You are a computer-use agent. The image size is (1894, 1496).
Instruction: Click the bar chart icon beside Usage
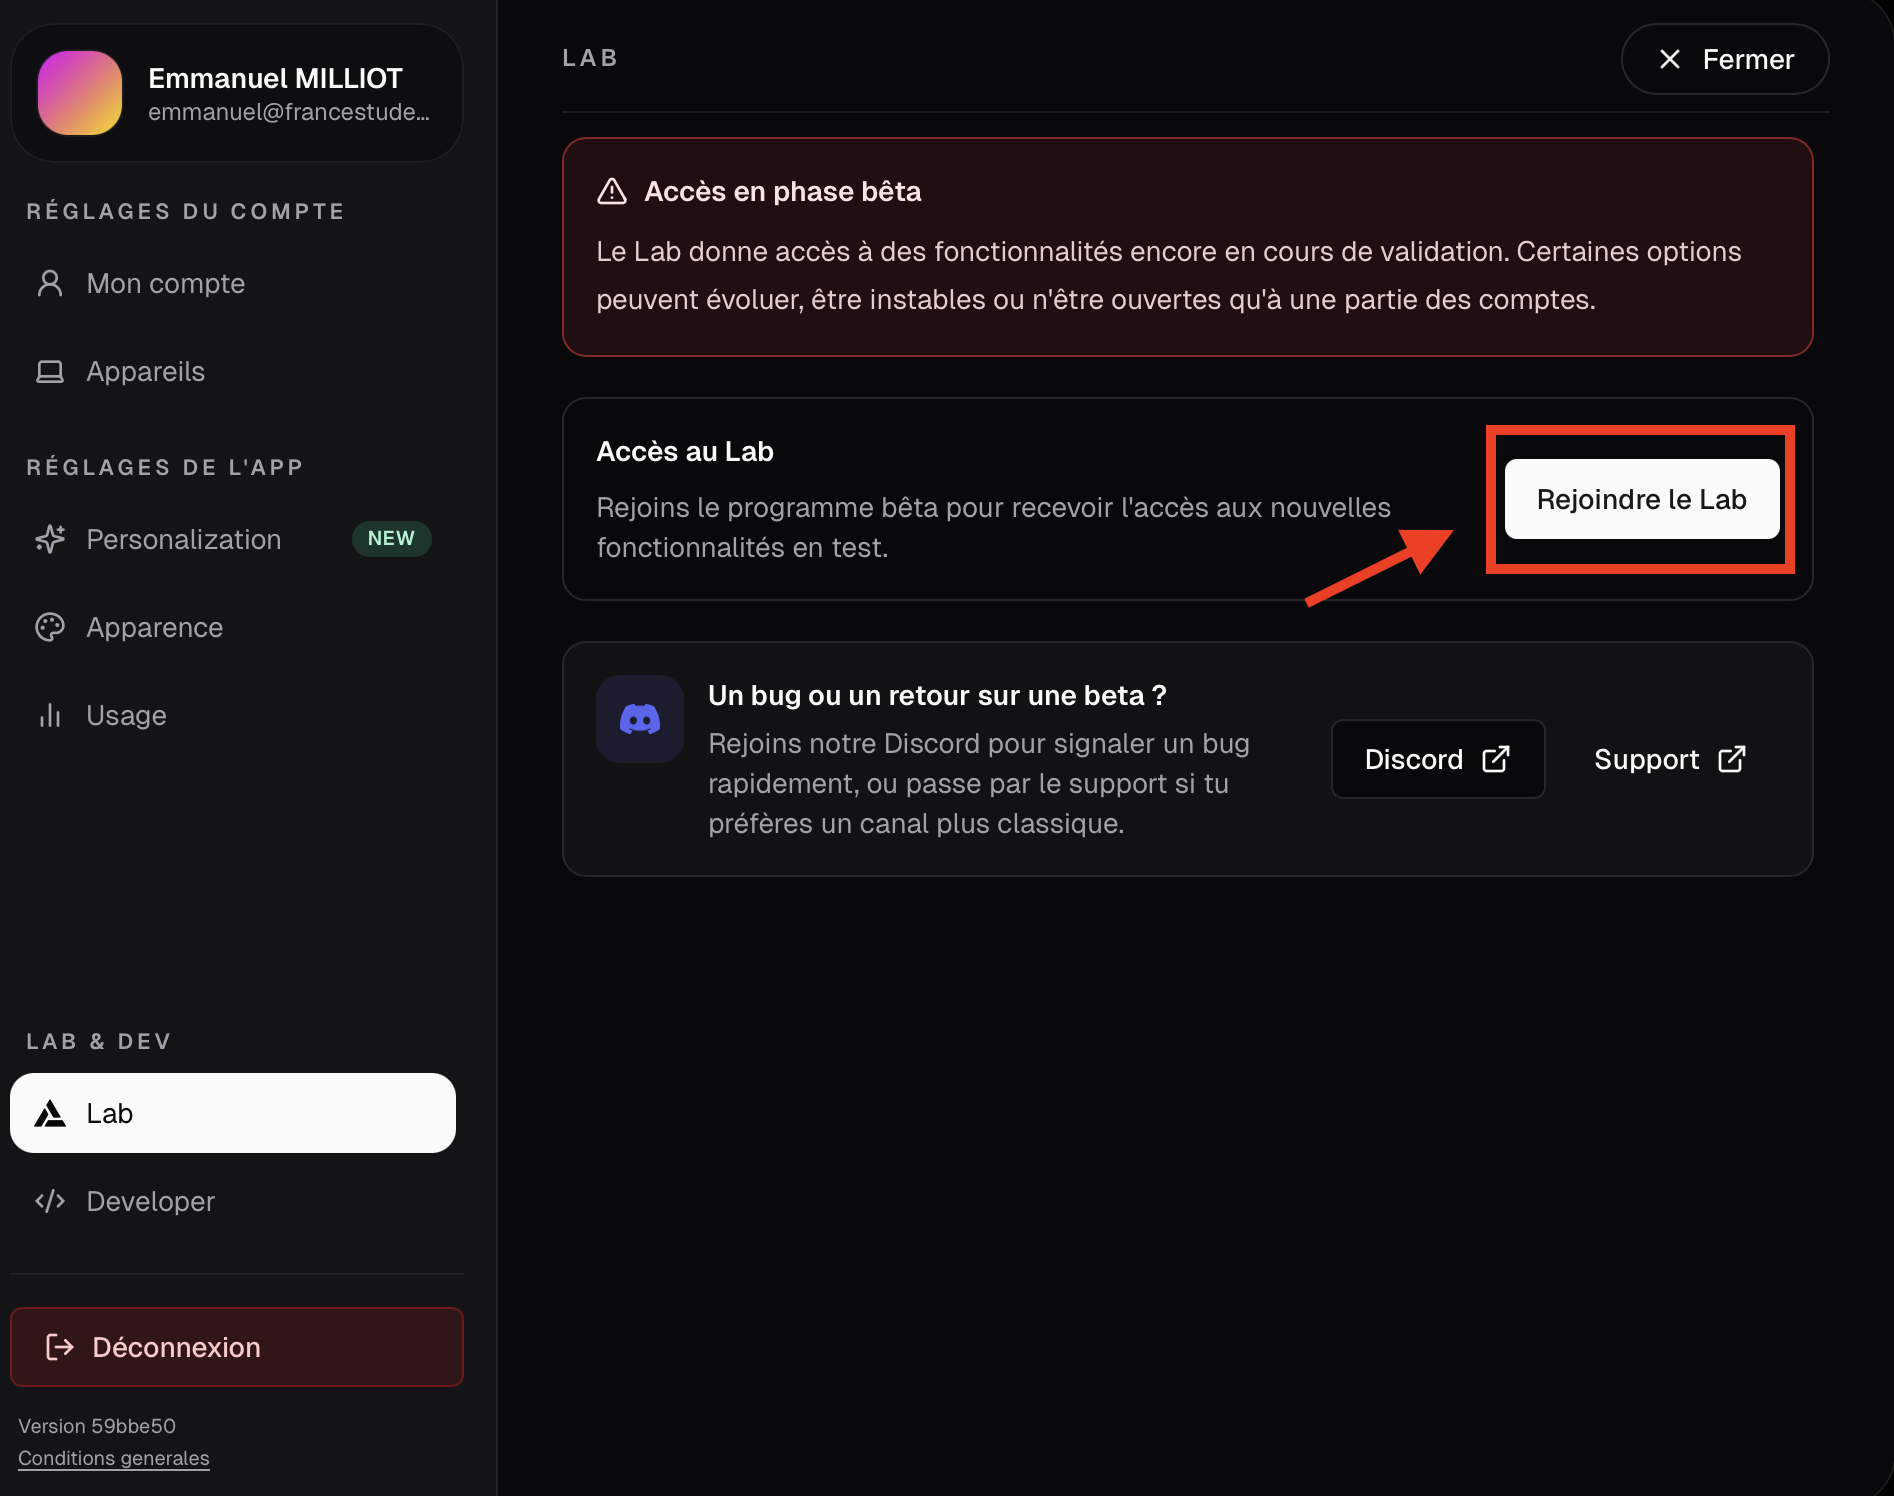[49, 715]
